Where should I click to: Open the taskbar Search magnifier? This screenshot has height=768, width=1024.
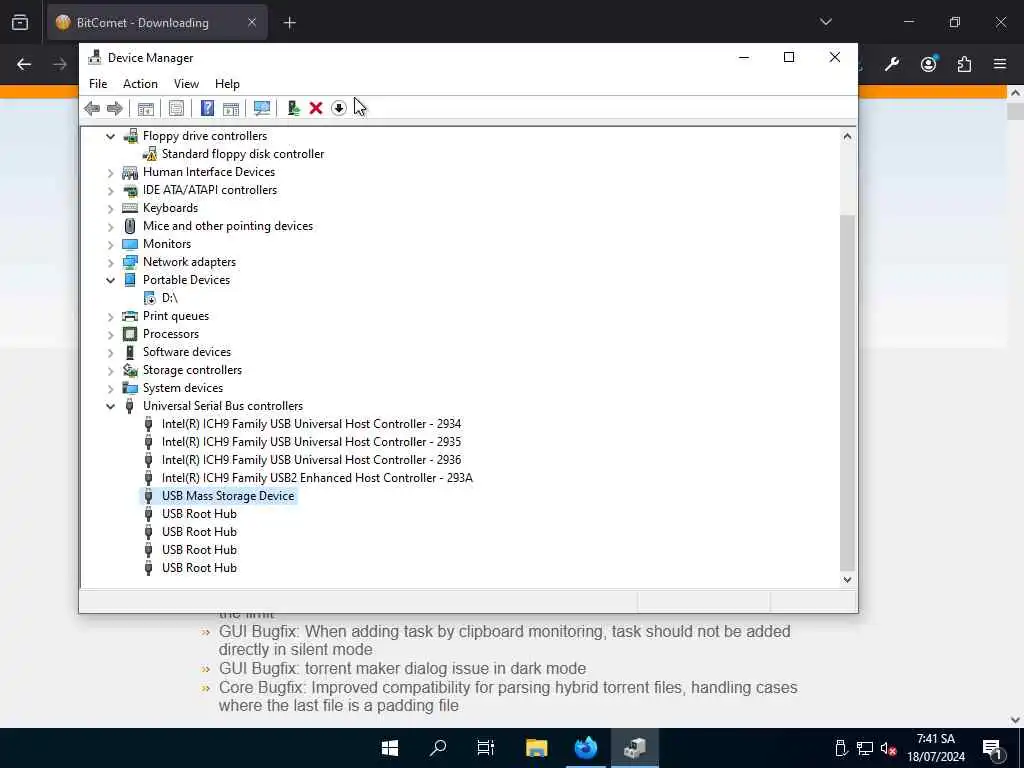[438, 748]
